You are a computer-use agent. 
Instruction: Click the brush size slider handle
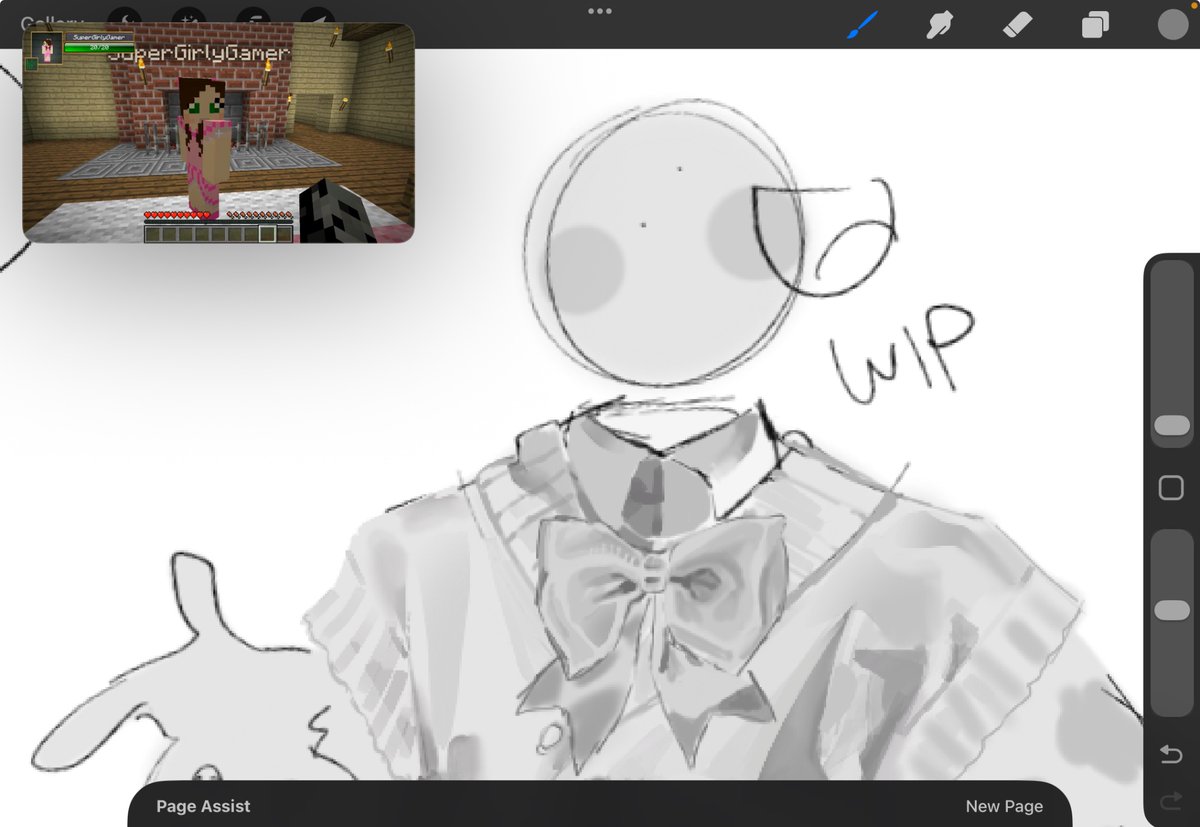tap(1172, 425)
